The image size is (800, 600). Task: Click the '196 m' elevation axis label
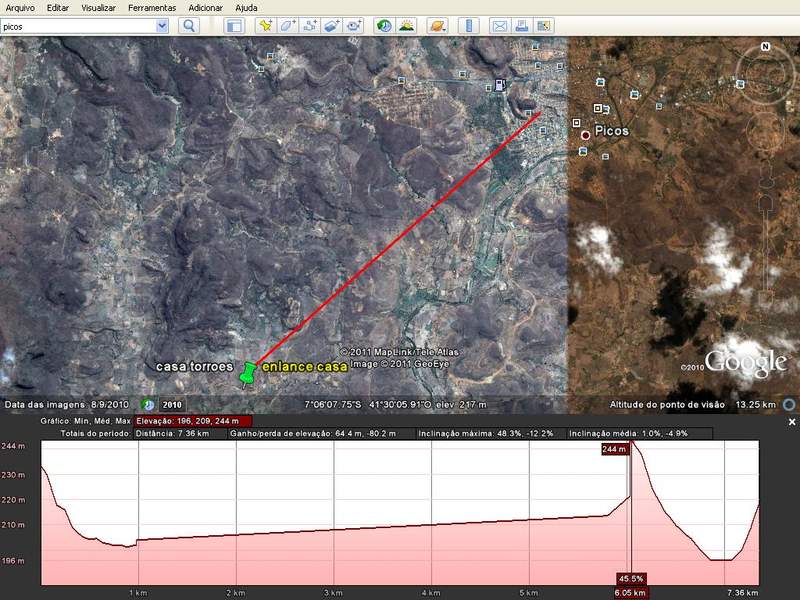[x=13, y=561]
